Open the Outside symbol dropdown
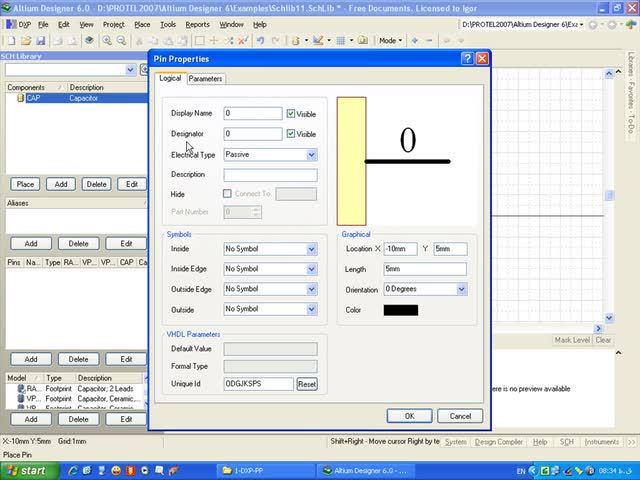The image size is (640, 480). (x=311, y=309)
